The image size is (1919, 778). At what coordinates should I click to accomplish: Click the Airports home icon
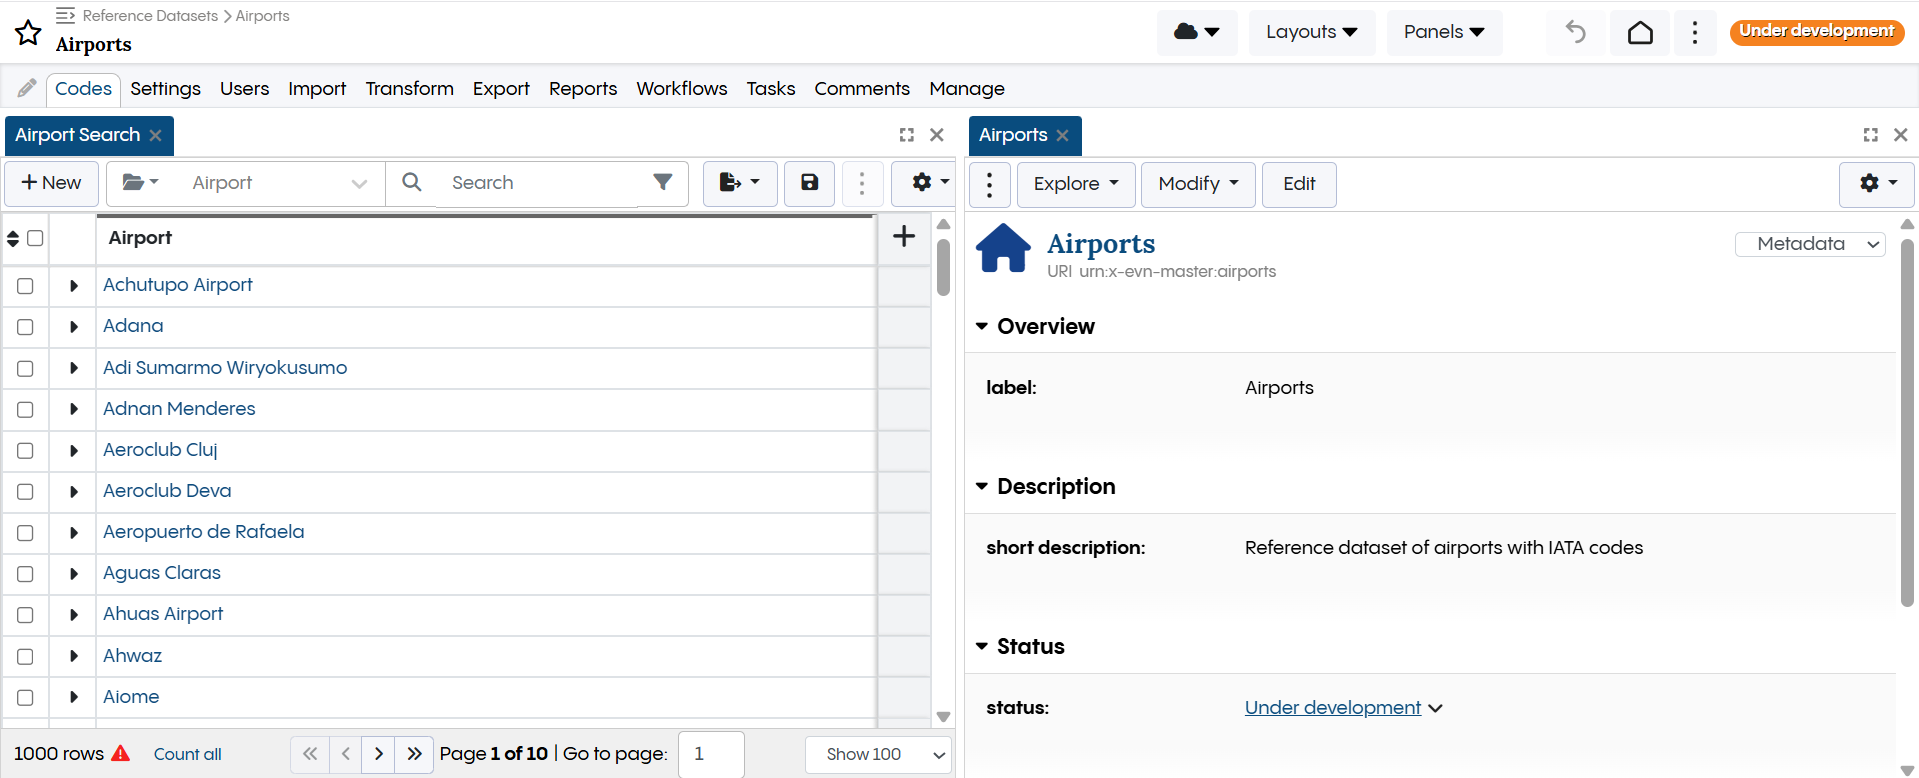point(1003,248)
